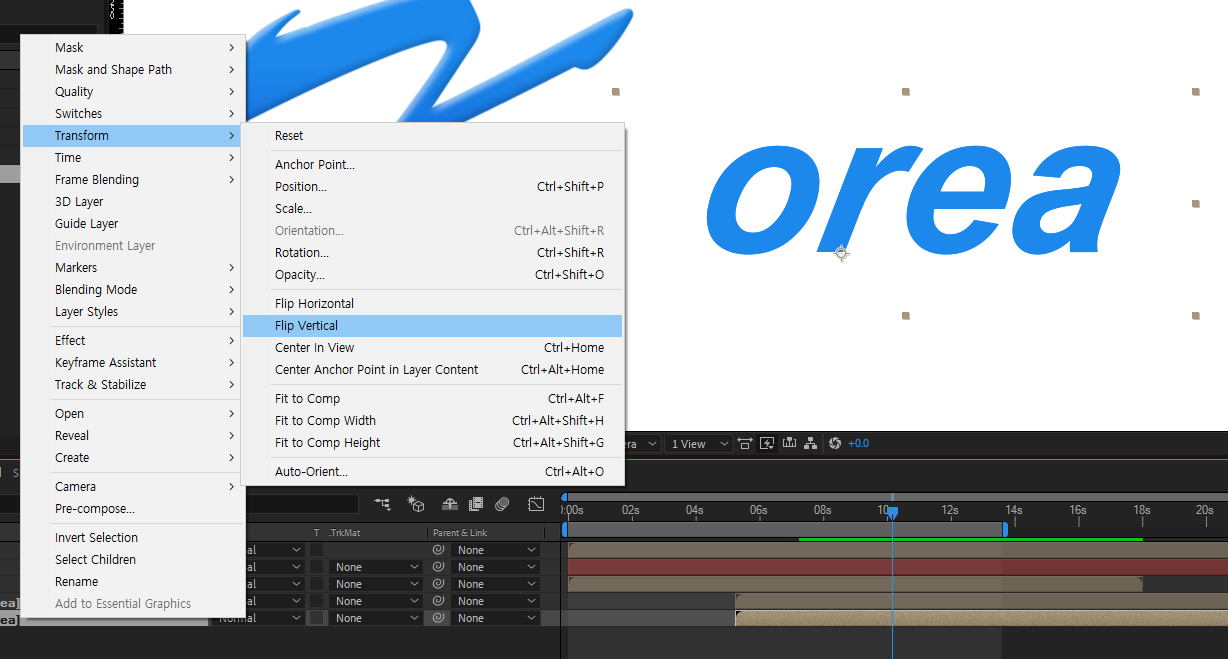Click the work area end handle
Image resolution: width=1228 pixels, height=659 pixels.
(1005, 529)
